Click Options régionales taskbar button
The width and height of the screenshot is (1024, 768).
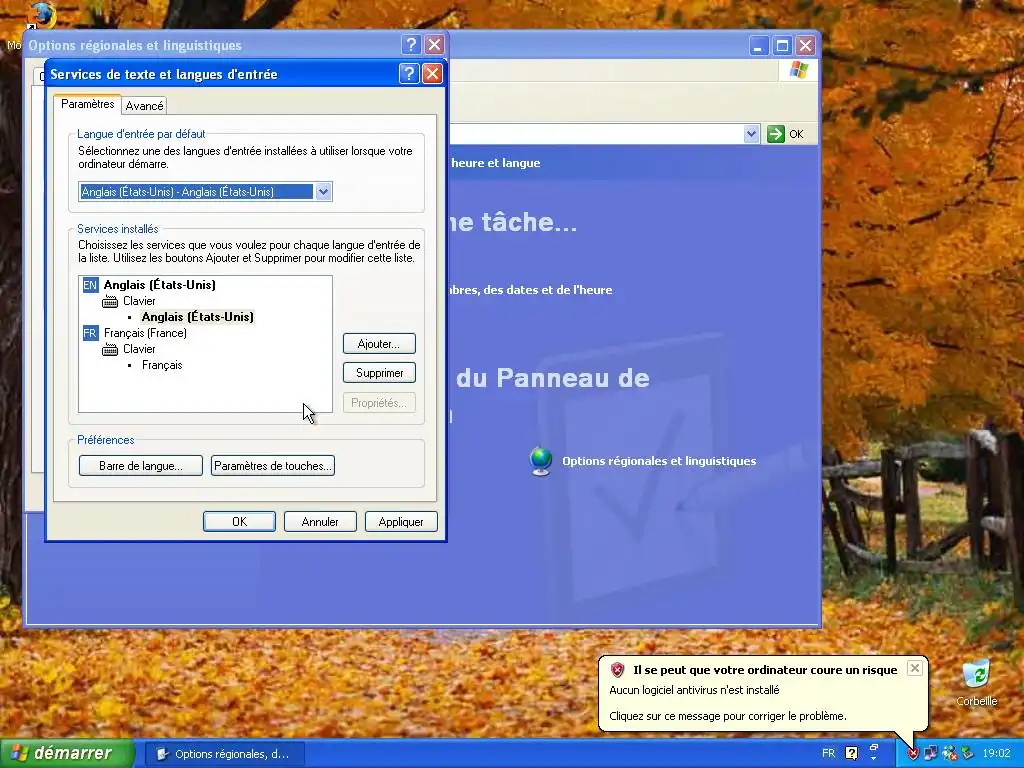tap(223, 754)
